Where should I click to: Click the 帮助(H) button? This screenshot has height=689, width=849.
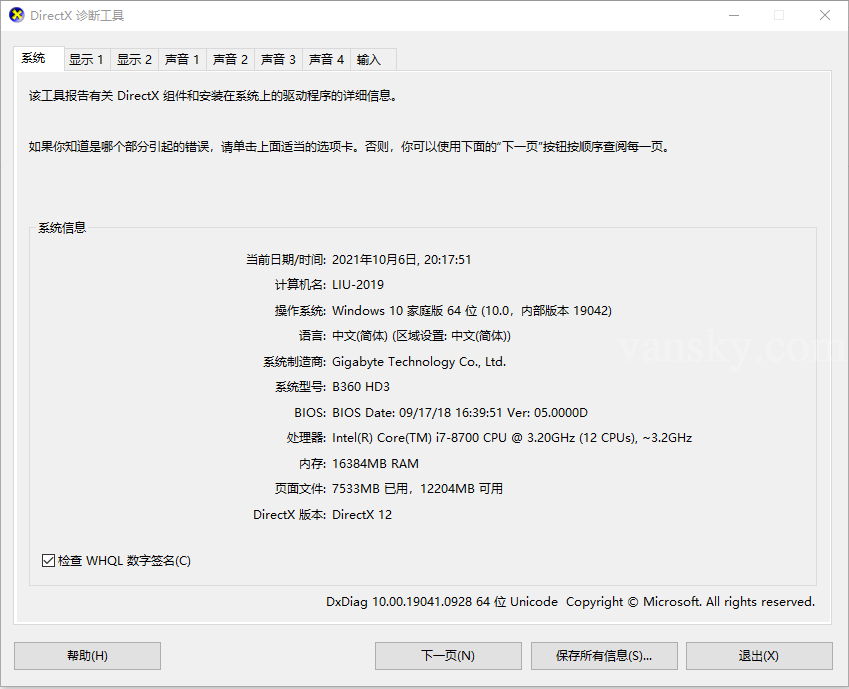coord(86,656)
